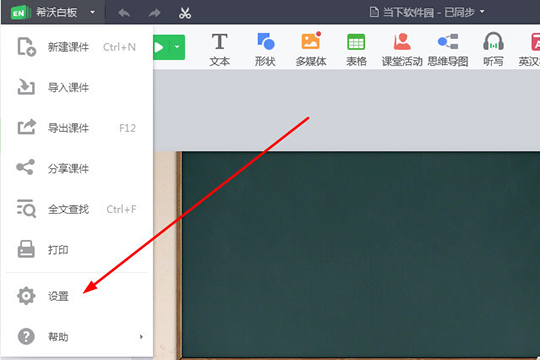Open the 帮助 help submenu
Viewport: 540px width, 360px height.
coord(77,337)
